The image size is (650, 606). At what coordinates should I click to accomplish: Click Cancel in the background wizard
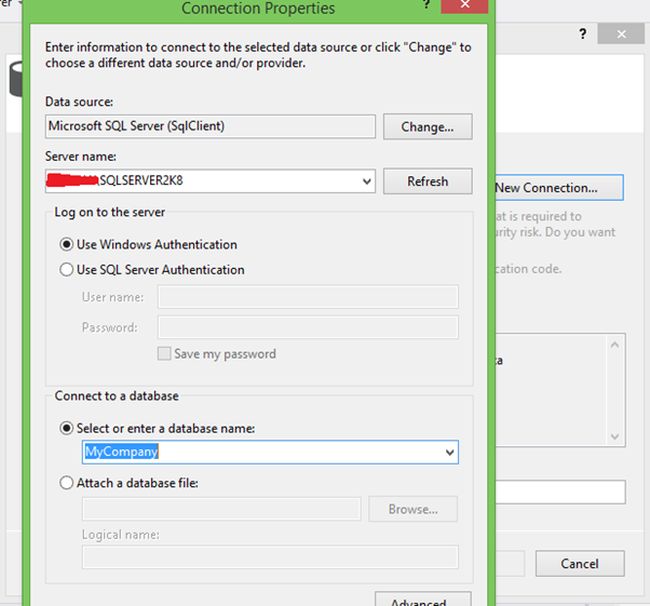[580, 564]
